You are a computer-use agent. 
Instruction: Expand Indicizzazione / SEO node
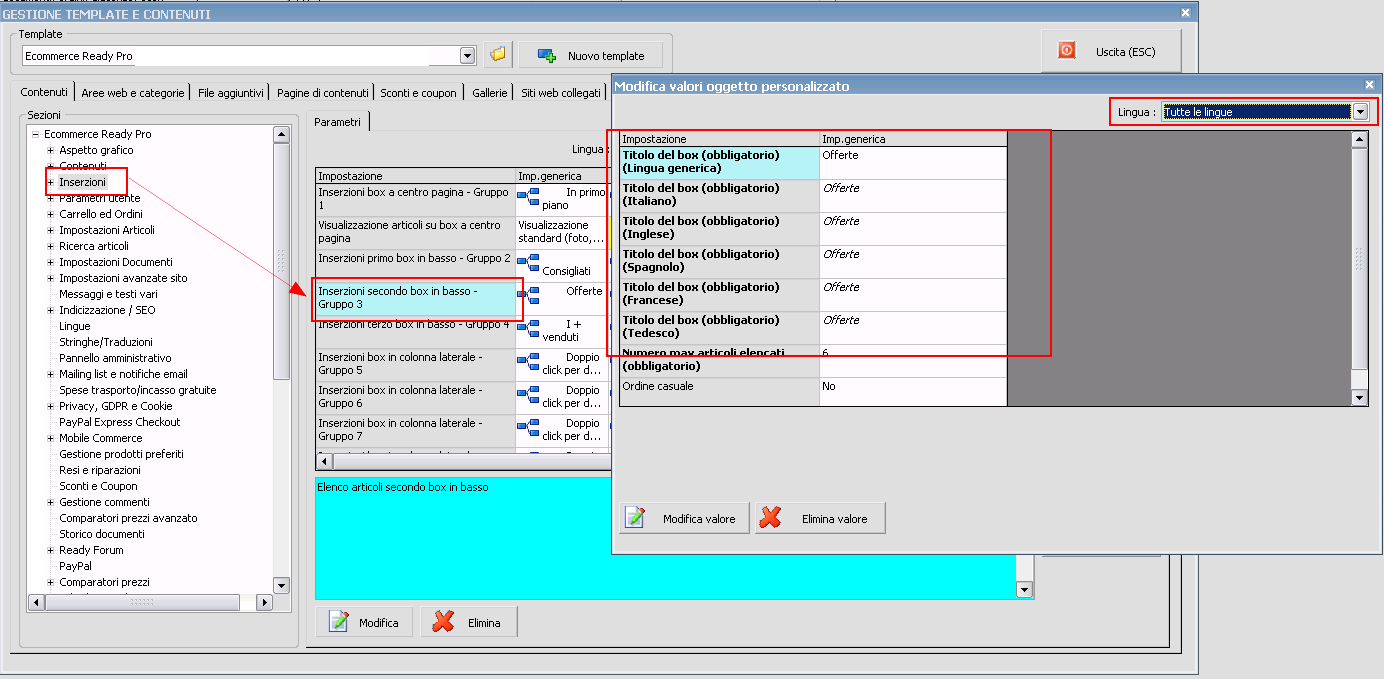[x=50, y=310]
